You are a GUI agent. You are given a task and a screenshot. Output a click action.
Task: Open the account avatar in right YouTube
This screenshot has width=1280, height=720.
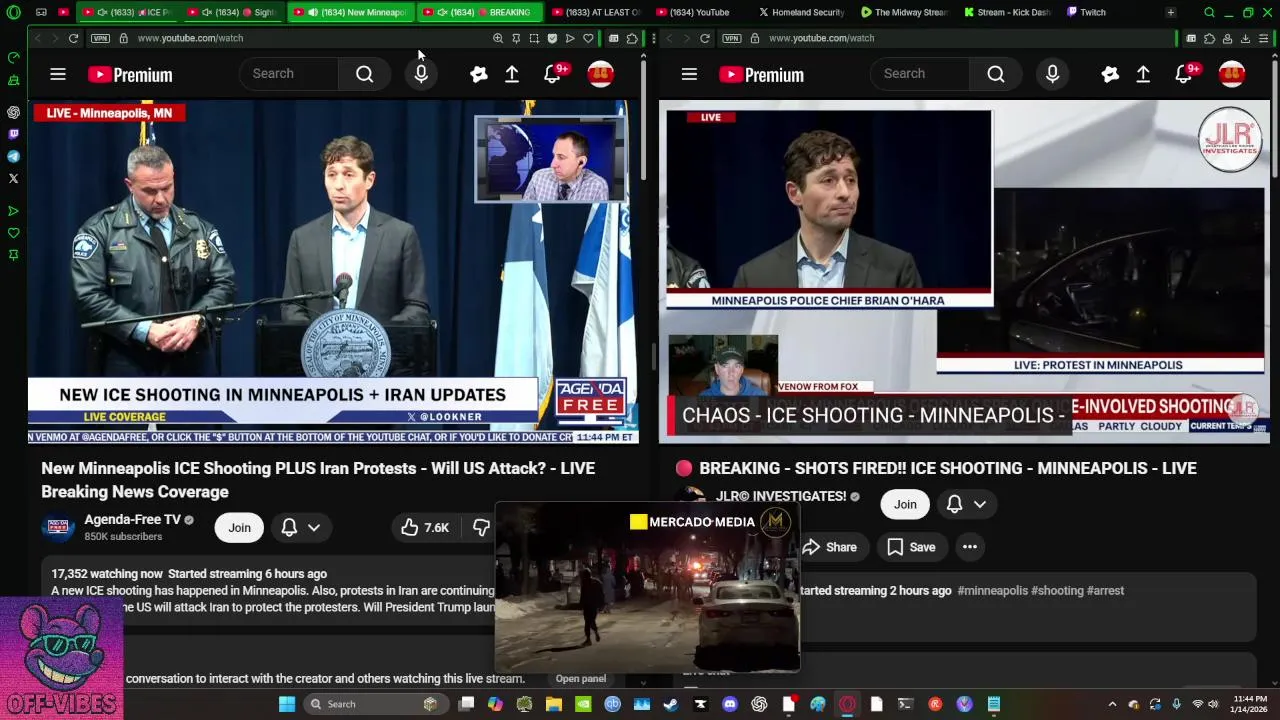tap(1232, 74)
